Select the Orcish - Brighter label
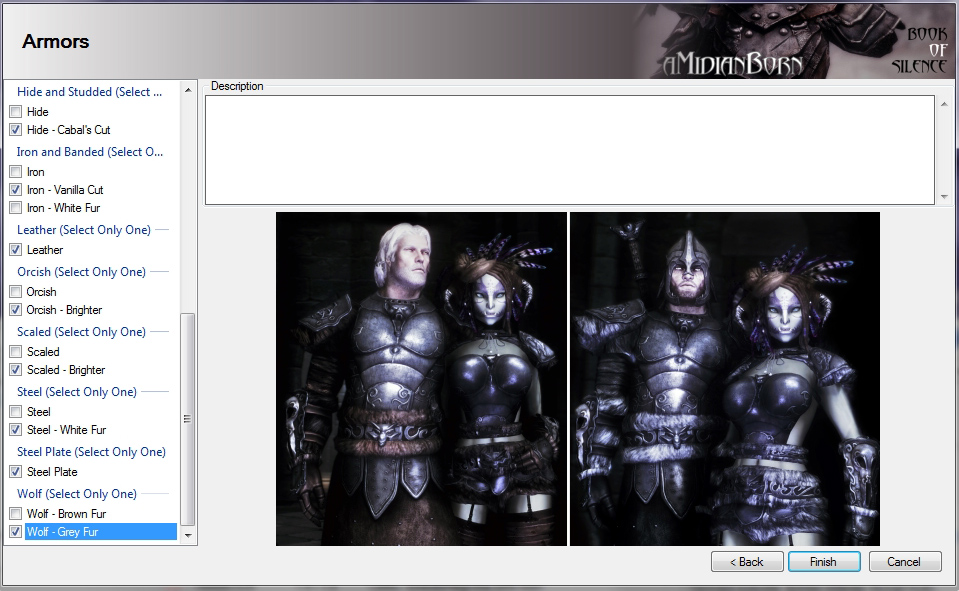This screenshot has height=591, width=959. [64, 310]
